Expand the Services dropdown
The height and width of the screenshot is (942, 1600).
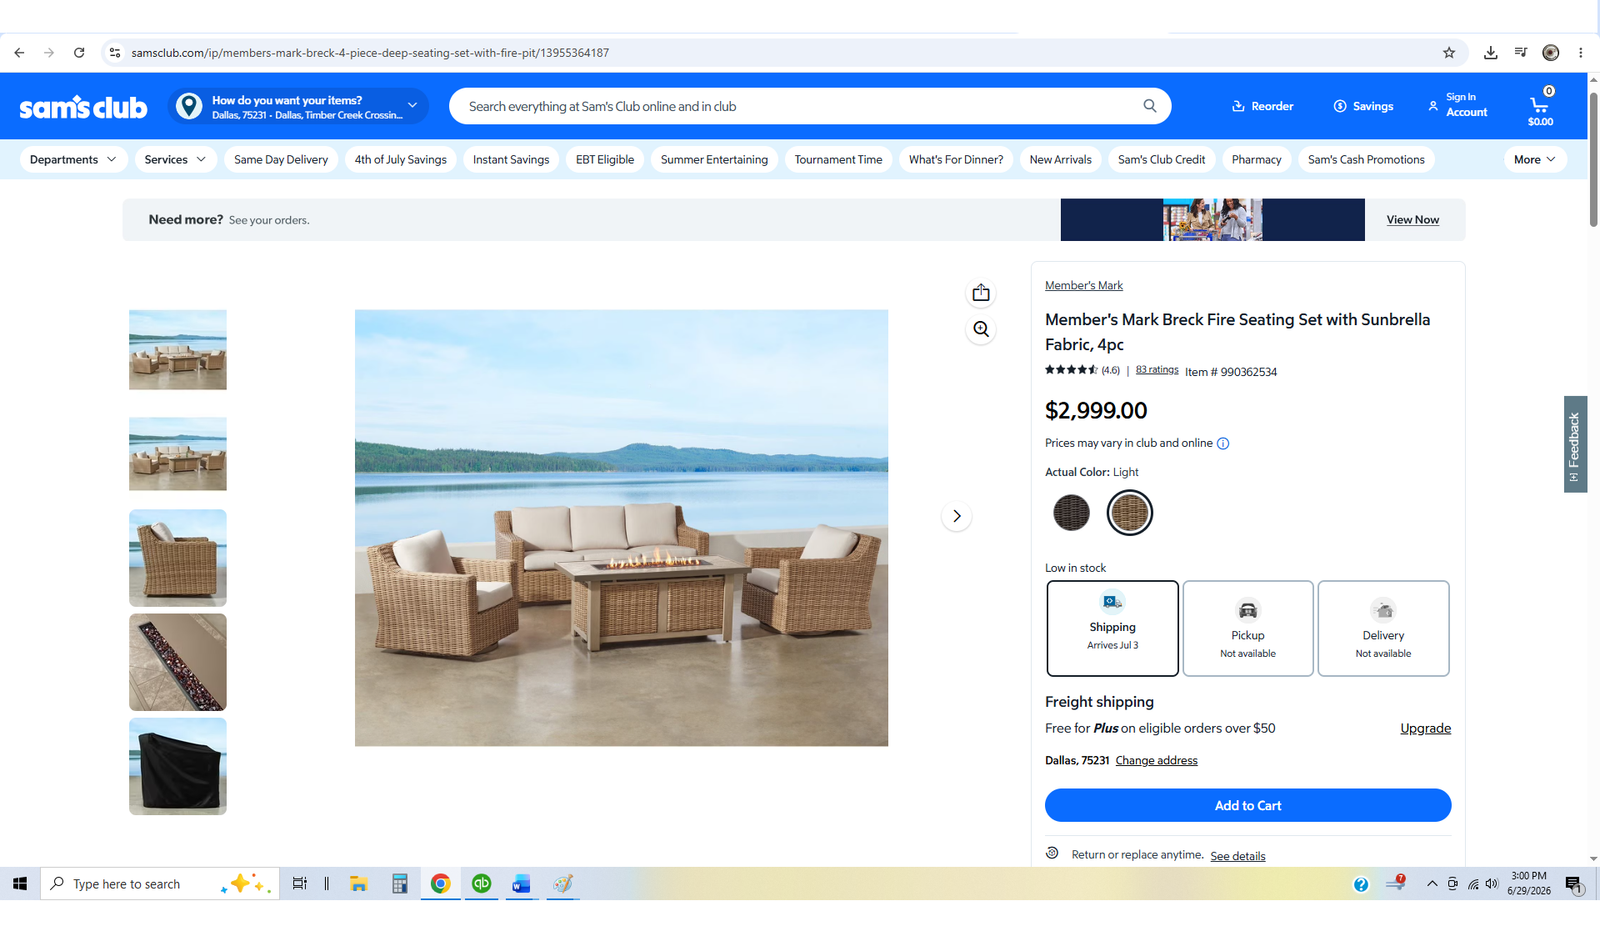175,160
